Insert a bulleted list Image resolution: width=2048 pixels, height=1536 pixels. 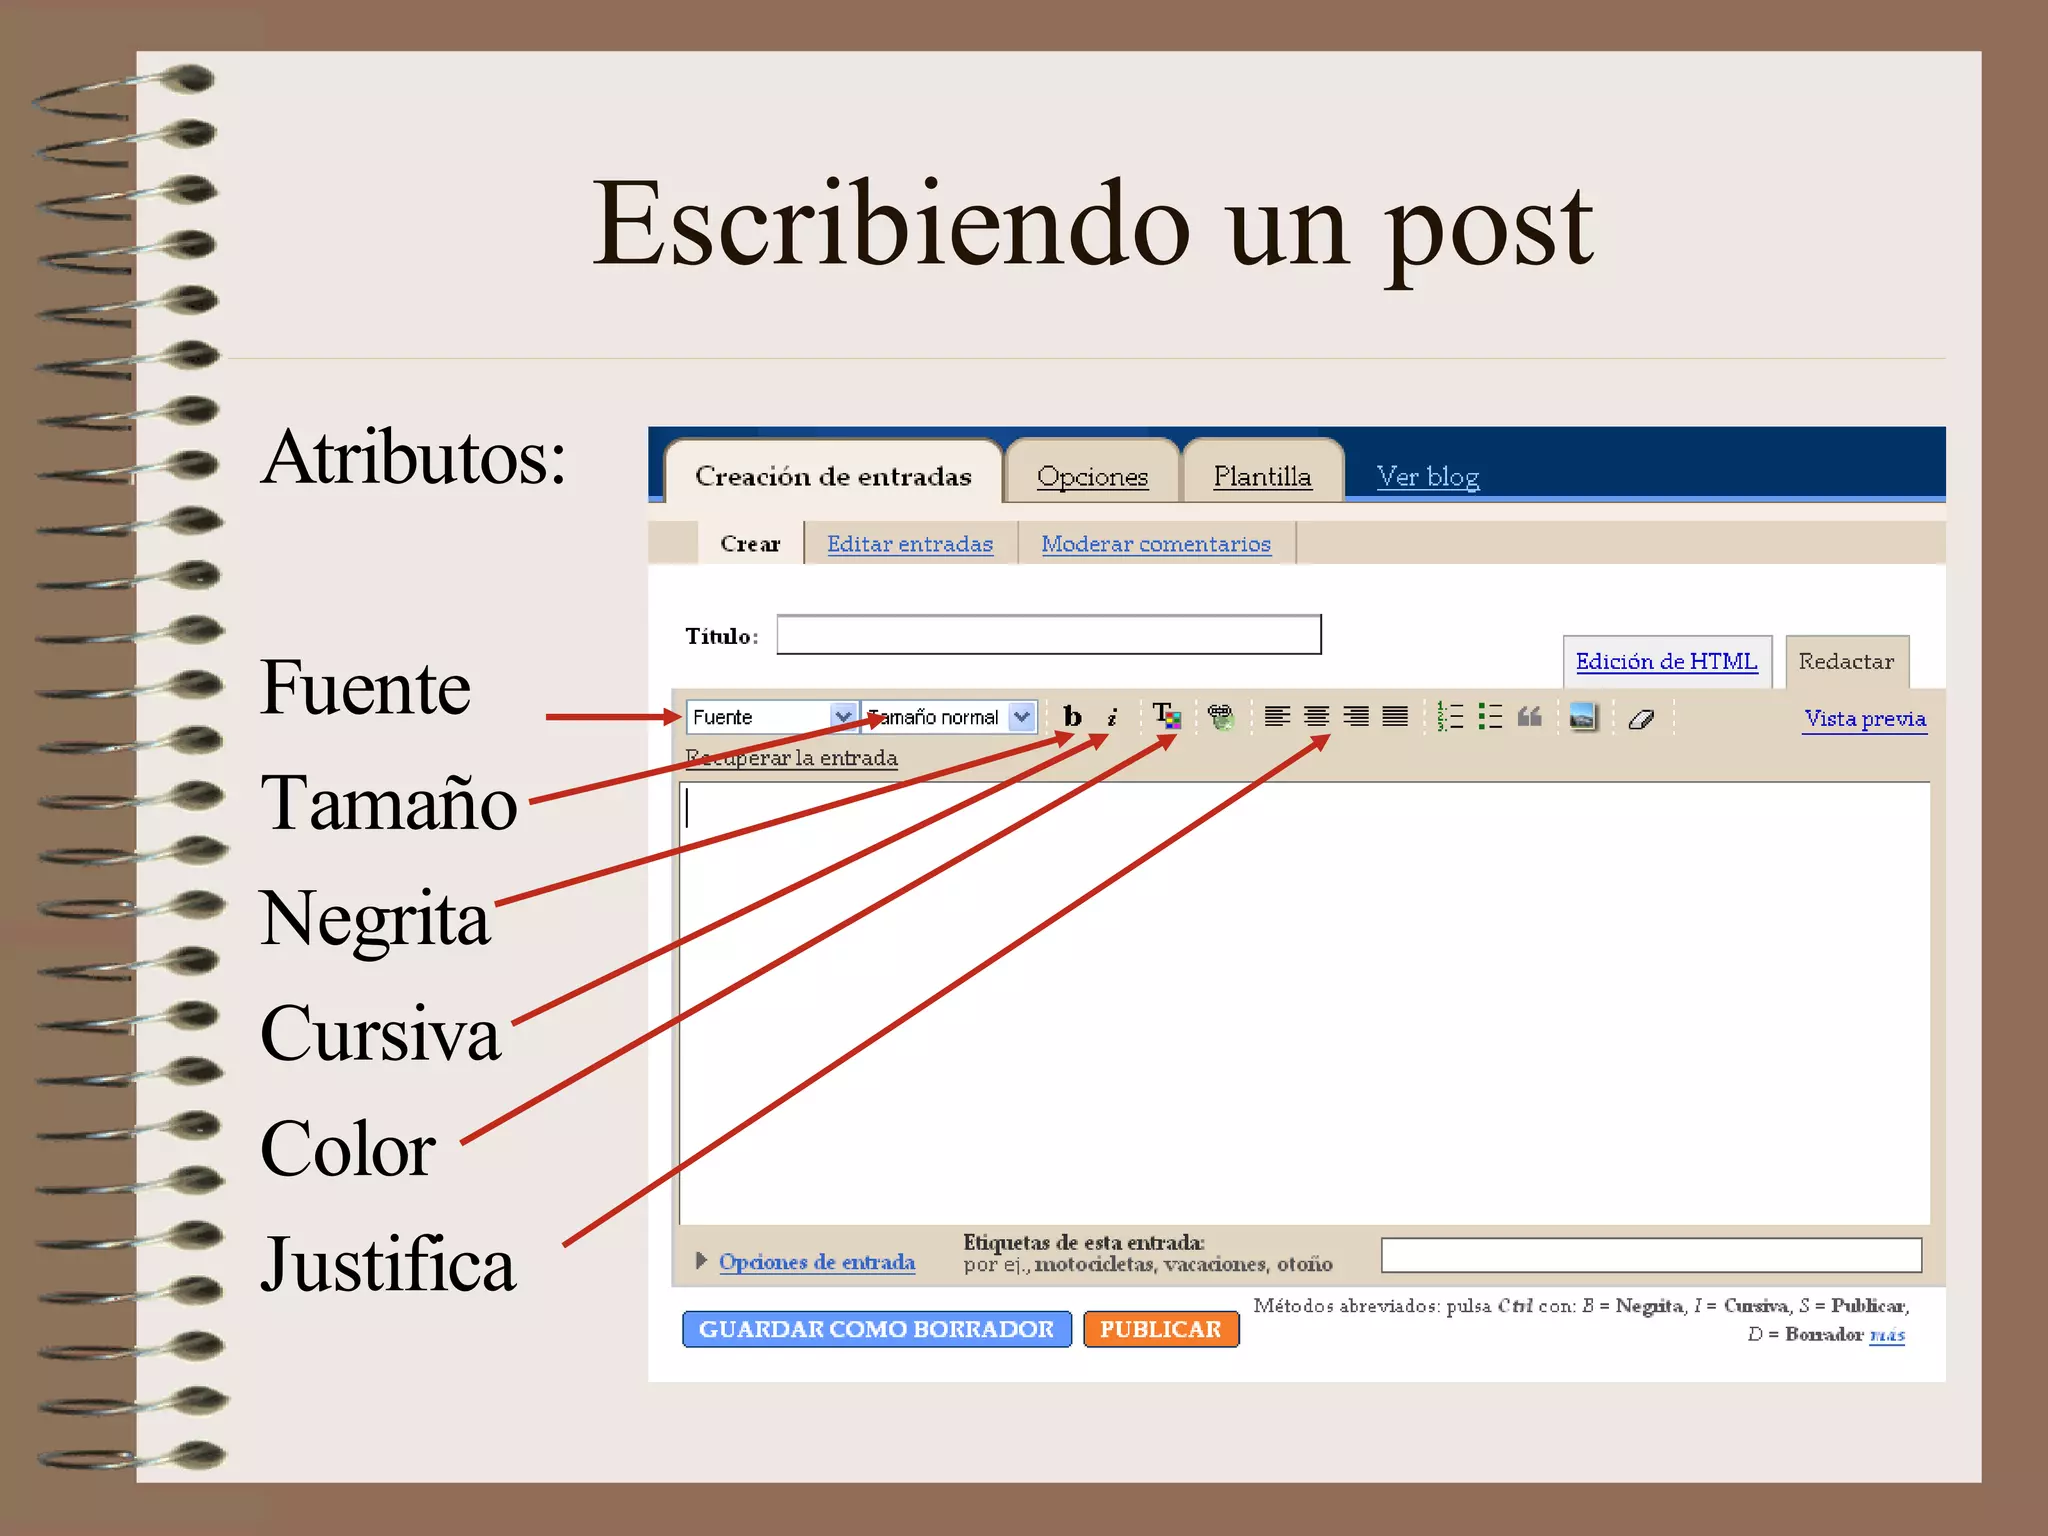coord(1490,716)
